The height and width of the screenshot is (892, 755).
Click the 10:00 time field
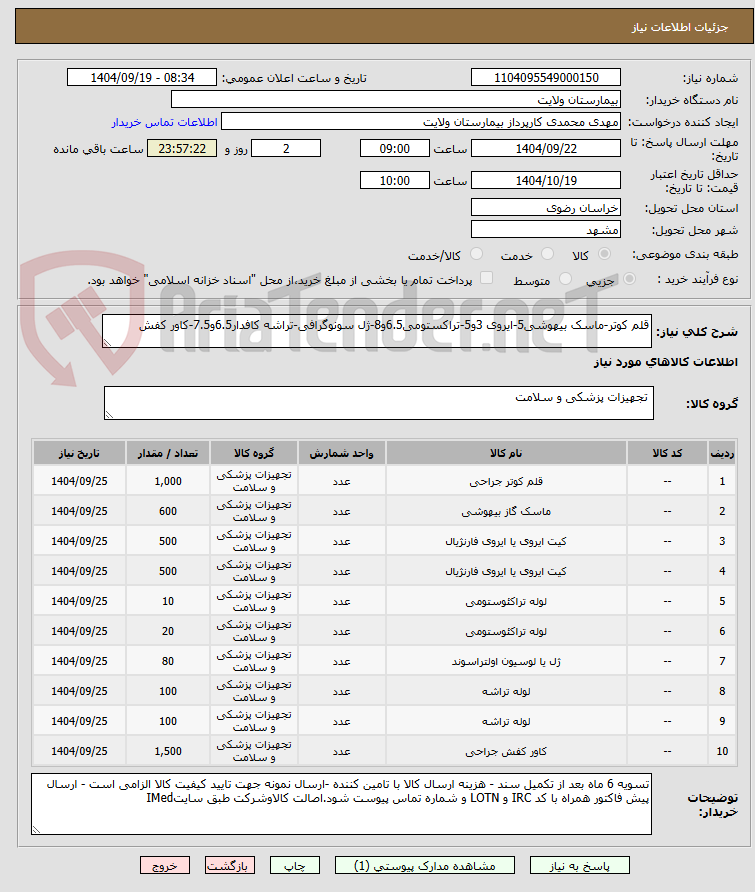coord(394,180)
